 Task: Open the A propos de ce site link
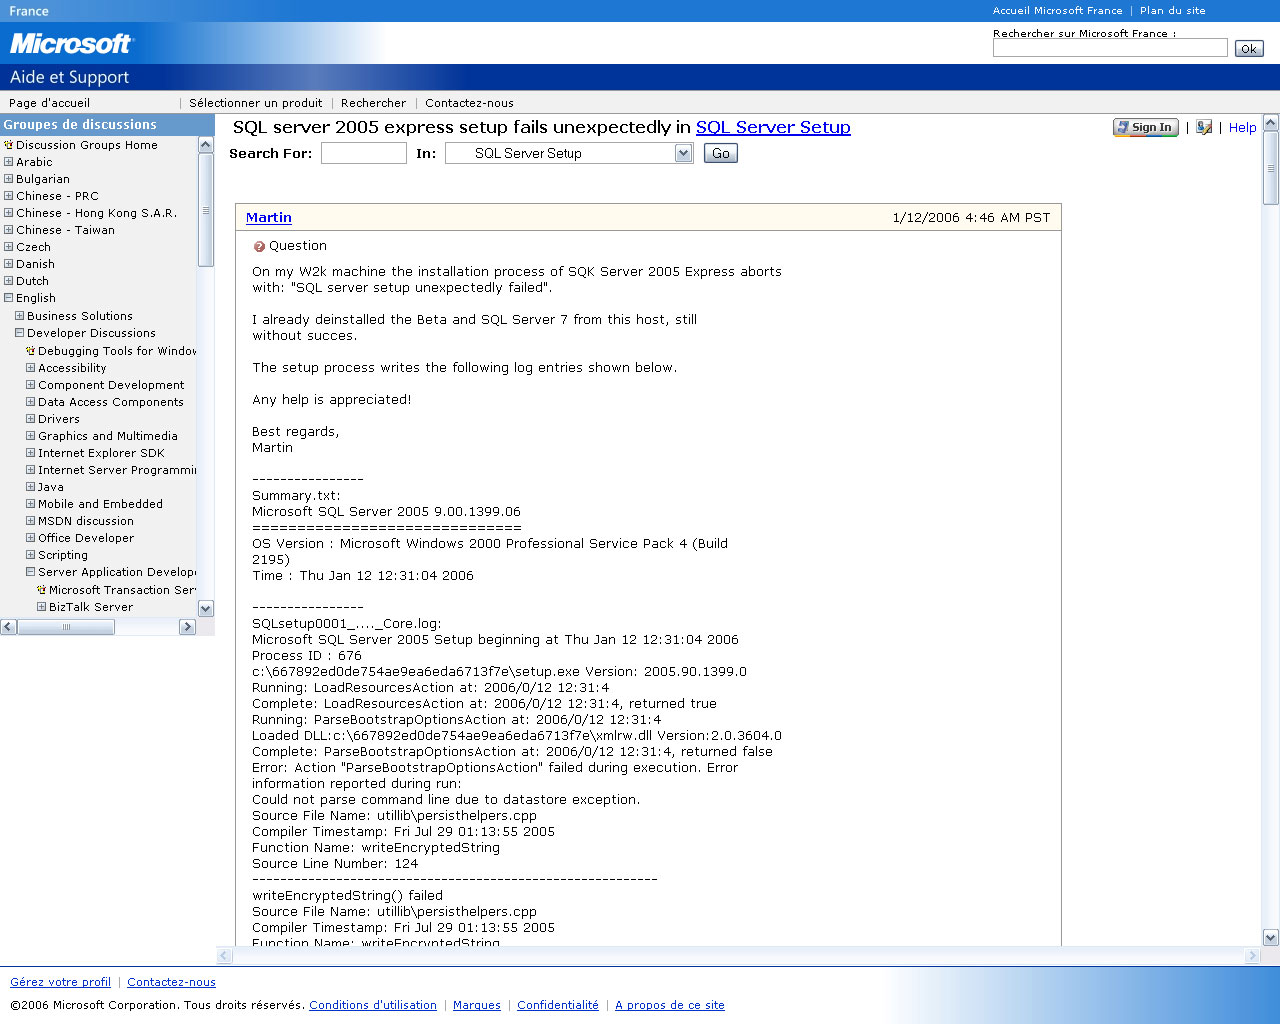670,1005
